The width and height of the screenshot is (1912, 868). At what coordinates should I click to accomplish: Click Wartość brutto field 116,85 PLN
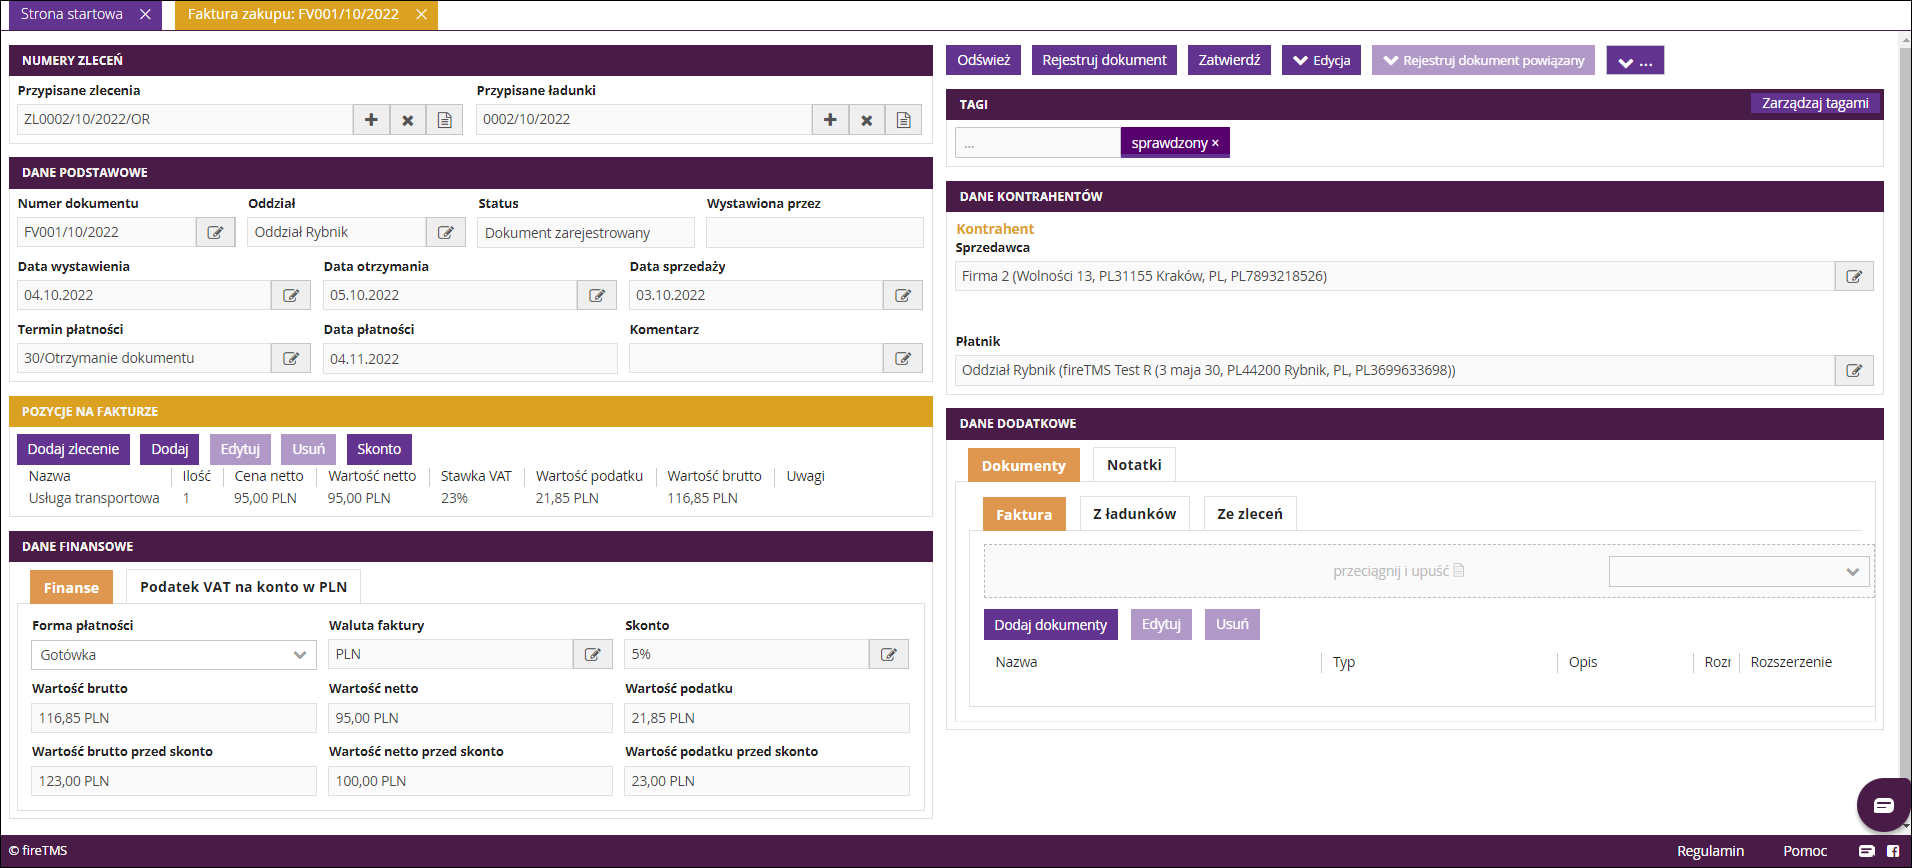pyautogui.click(x=173, y=718)
